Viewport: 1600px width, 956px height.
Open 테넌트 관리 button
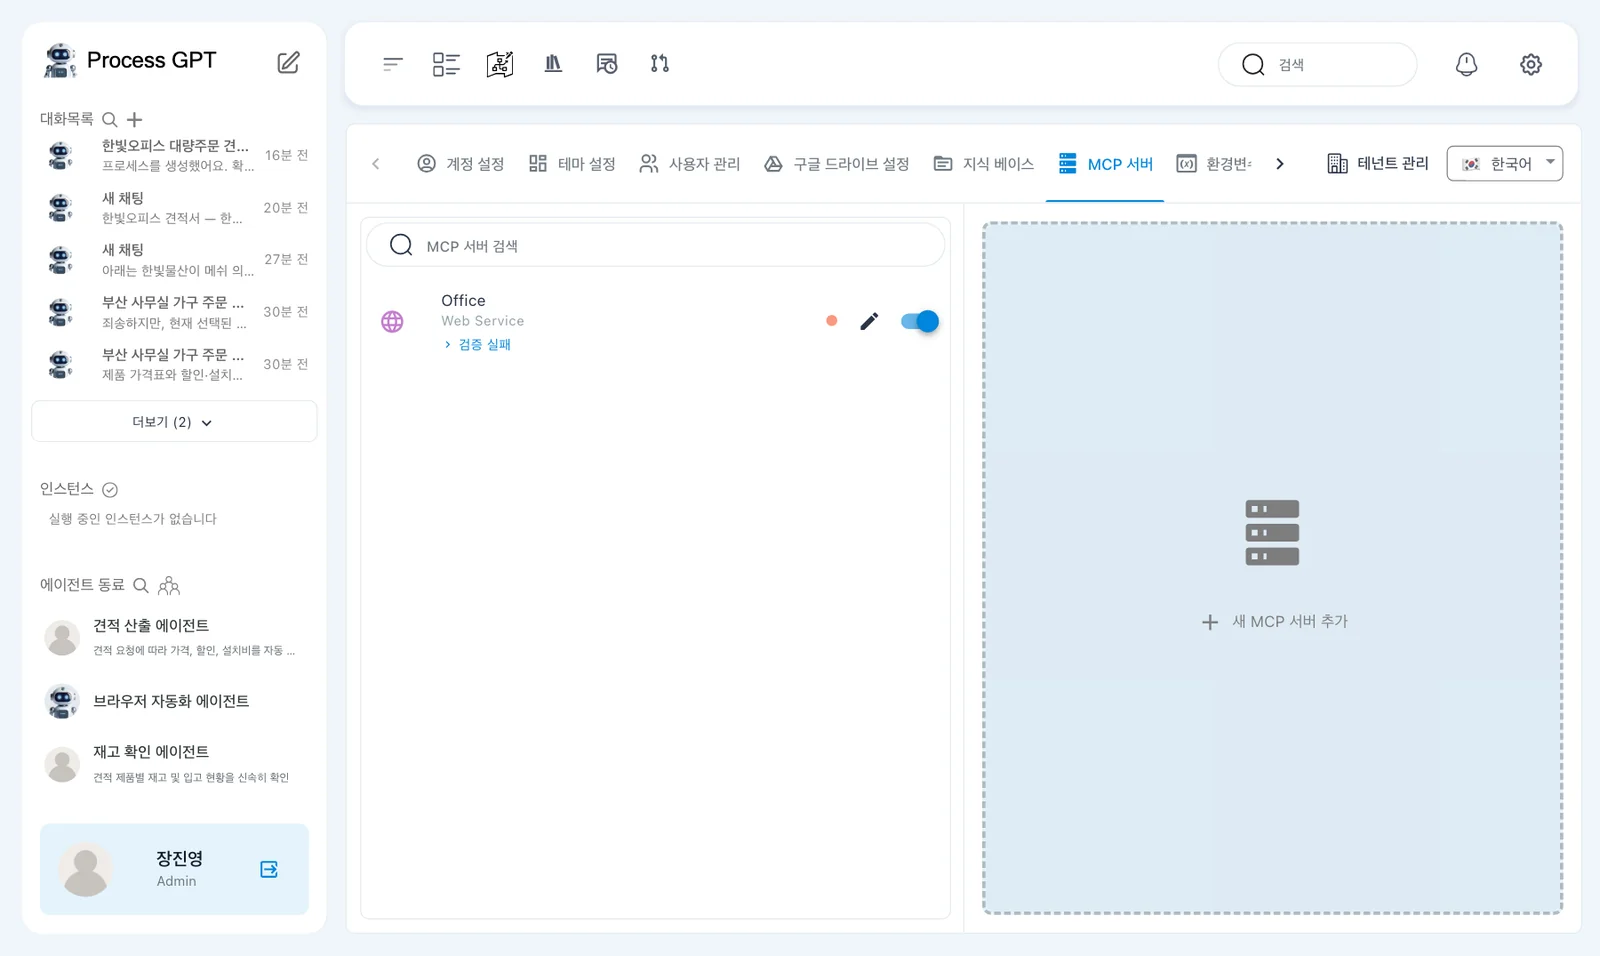(x=1377, y=164)
